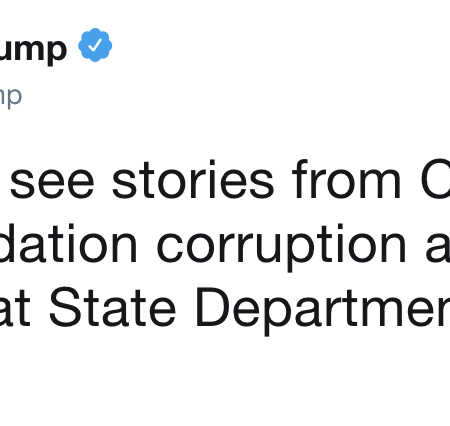The height and width of the screenshot is (426, 450).
Task: Click the partial word "dation" in second line
Action: (x=68, y=243)
